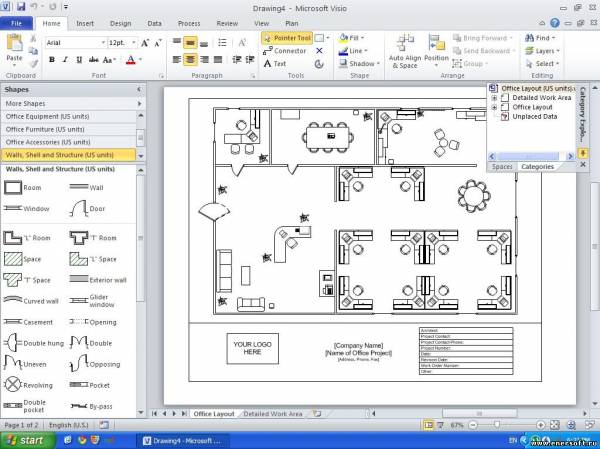Open the More Shapes flyout

pos(73,103)
